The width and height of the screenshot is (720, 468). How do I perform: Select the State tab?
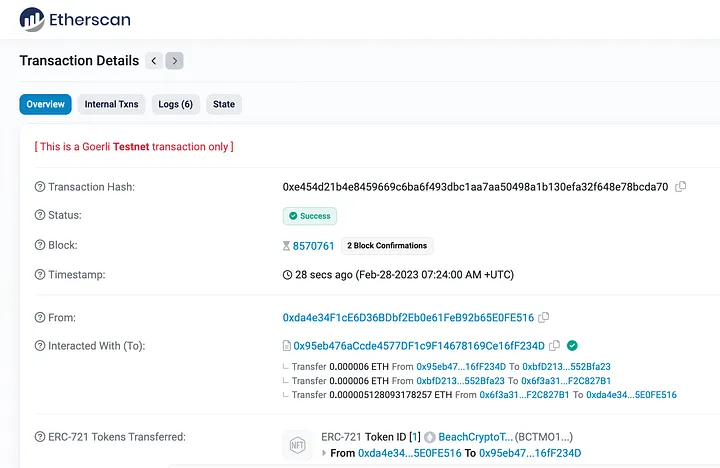(x=224, y=104)
